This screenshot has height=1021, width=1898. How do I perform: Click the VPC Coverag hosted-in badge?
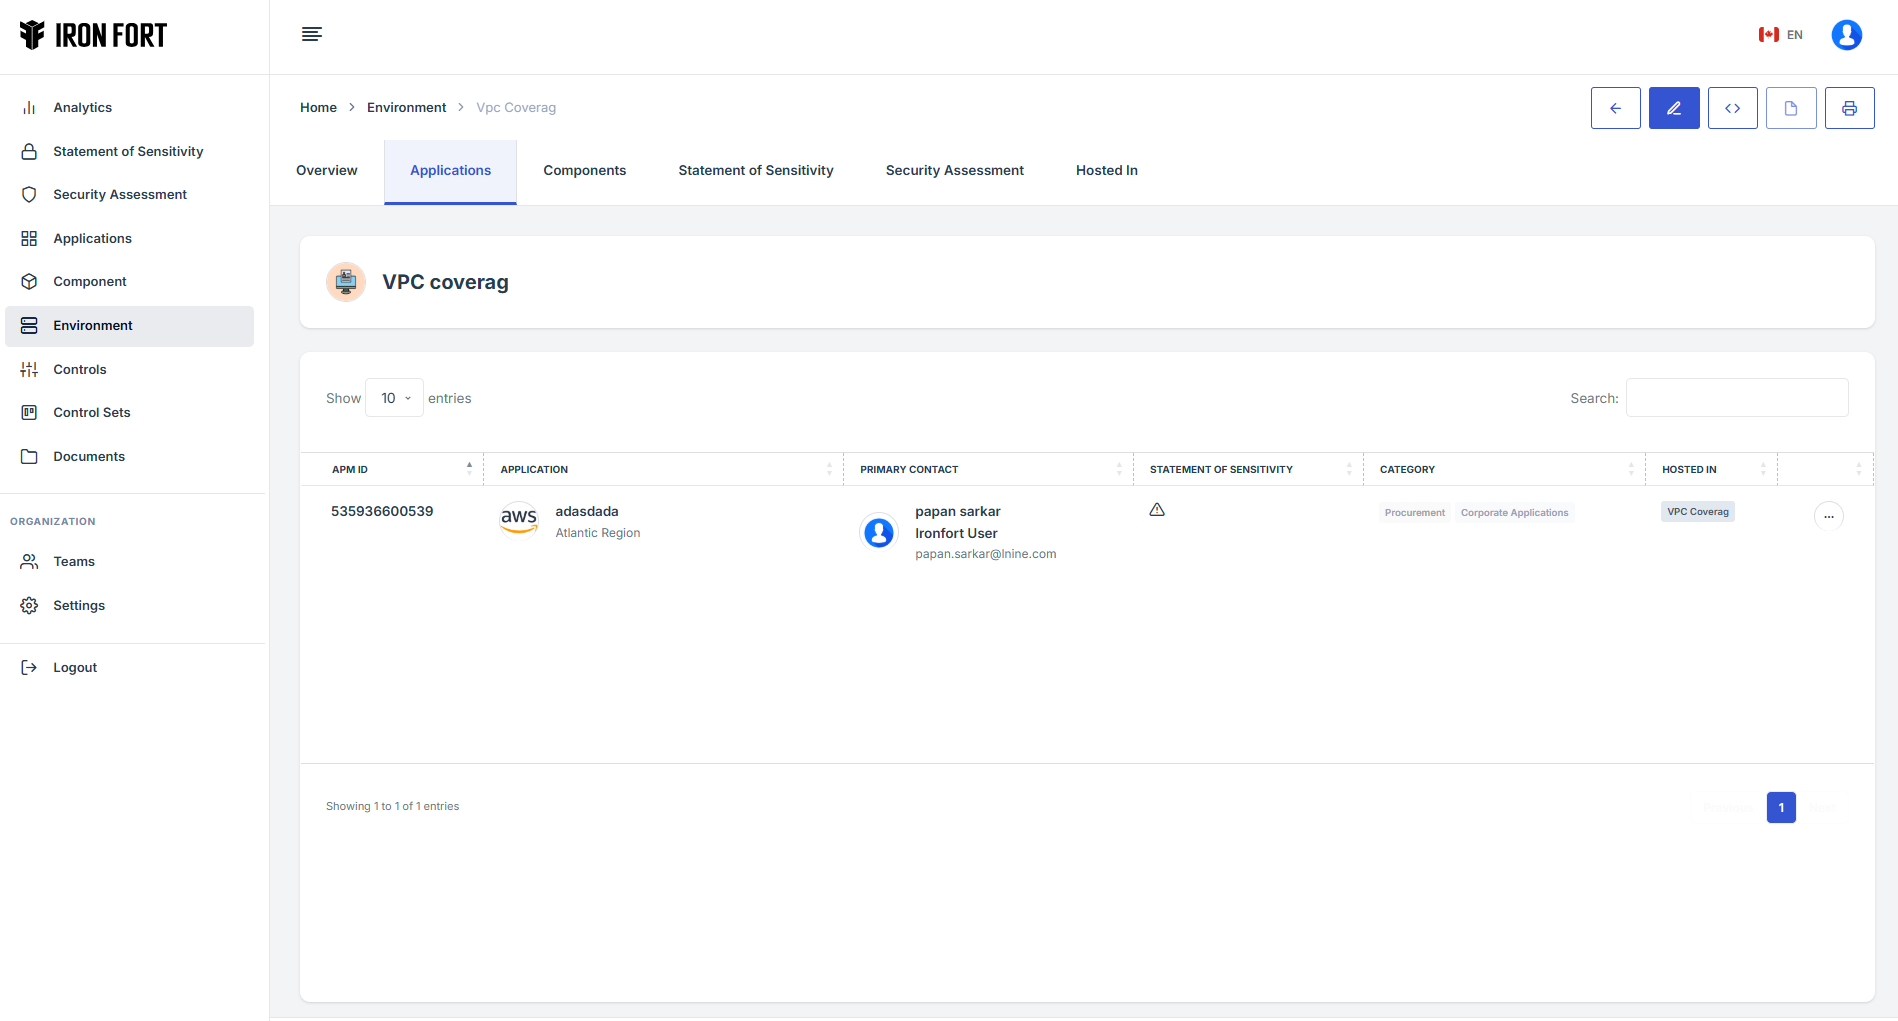pyautogui.click(x=1697, y=512)
